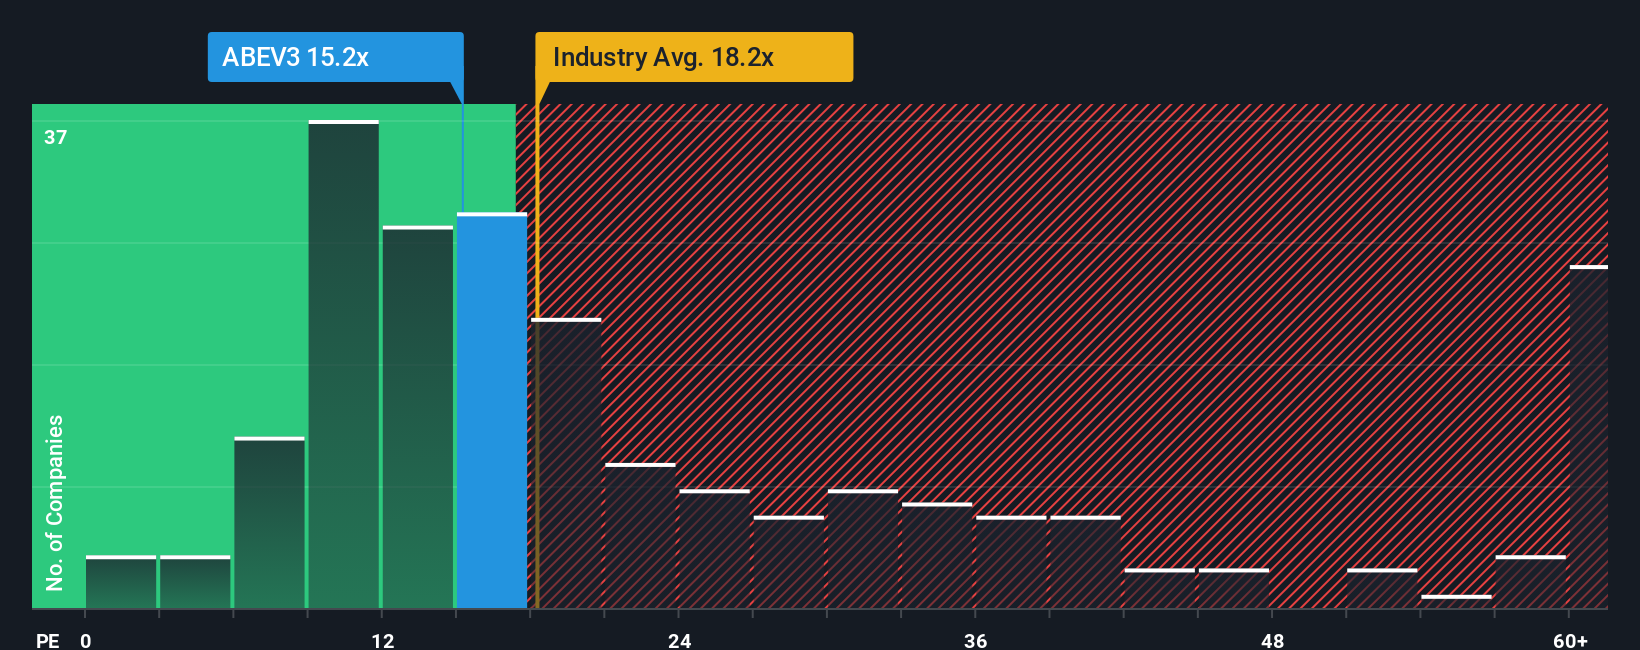Click the 60+ bar at far right
This screenshot has height=650, width=1640.
pyautogui.click(x=1588, y=437)
